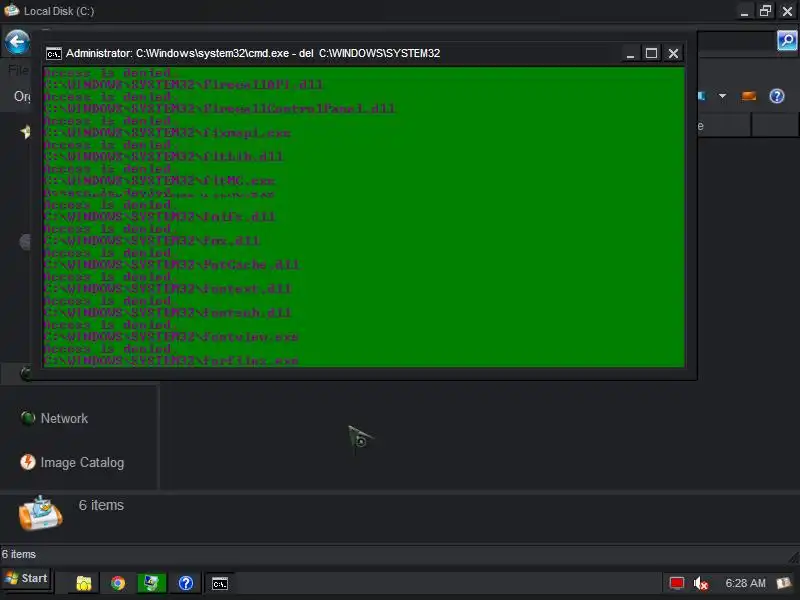Screen dimensions: 800x600
Task: Click the 6:28 AM clock
Action: (745, 583)
